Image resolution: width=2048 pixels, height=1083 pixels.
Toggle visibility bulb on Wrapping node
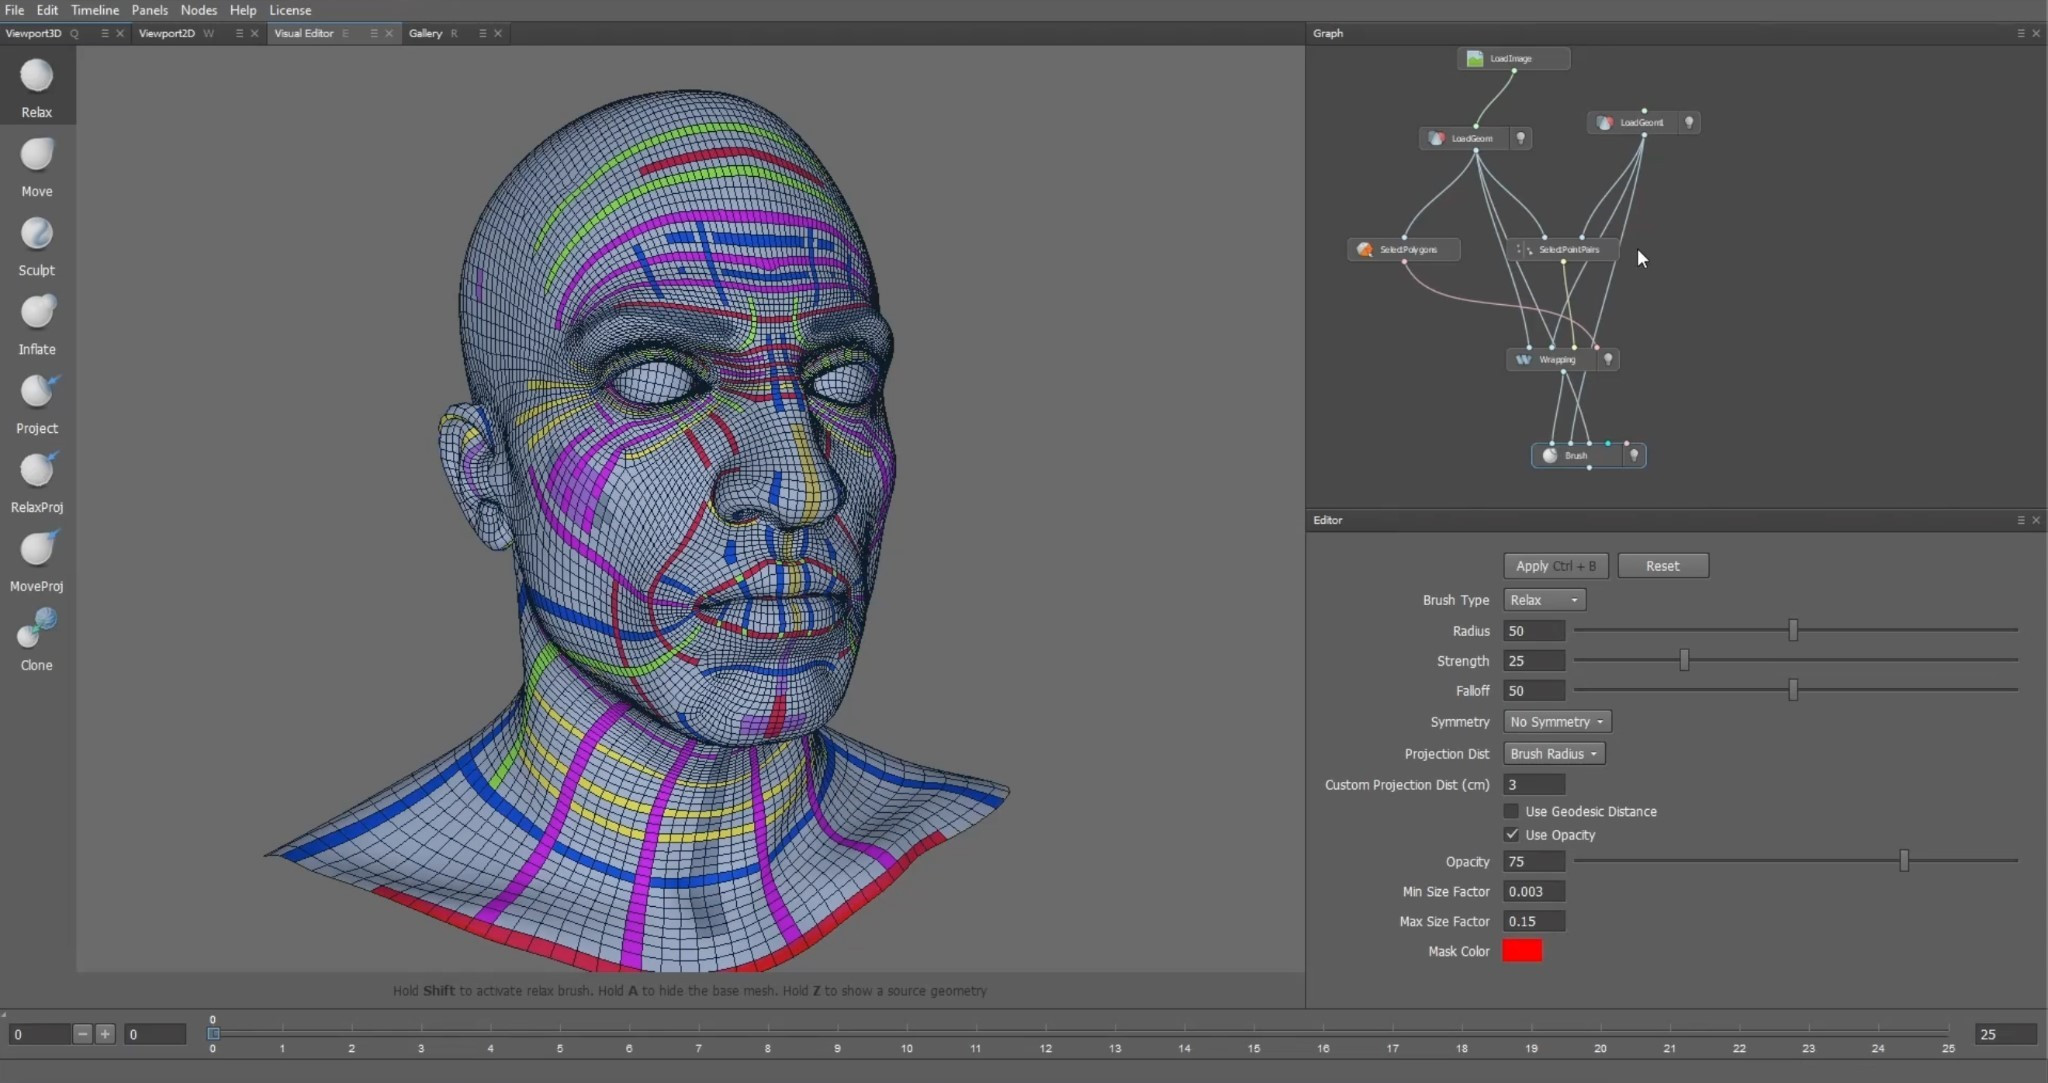1608,359
